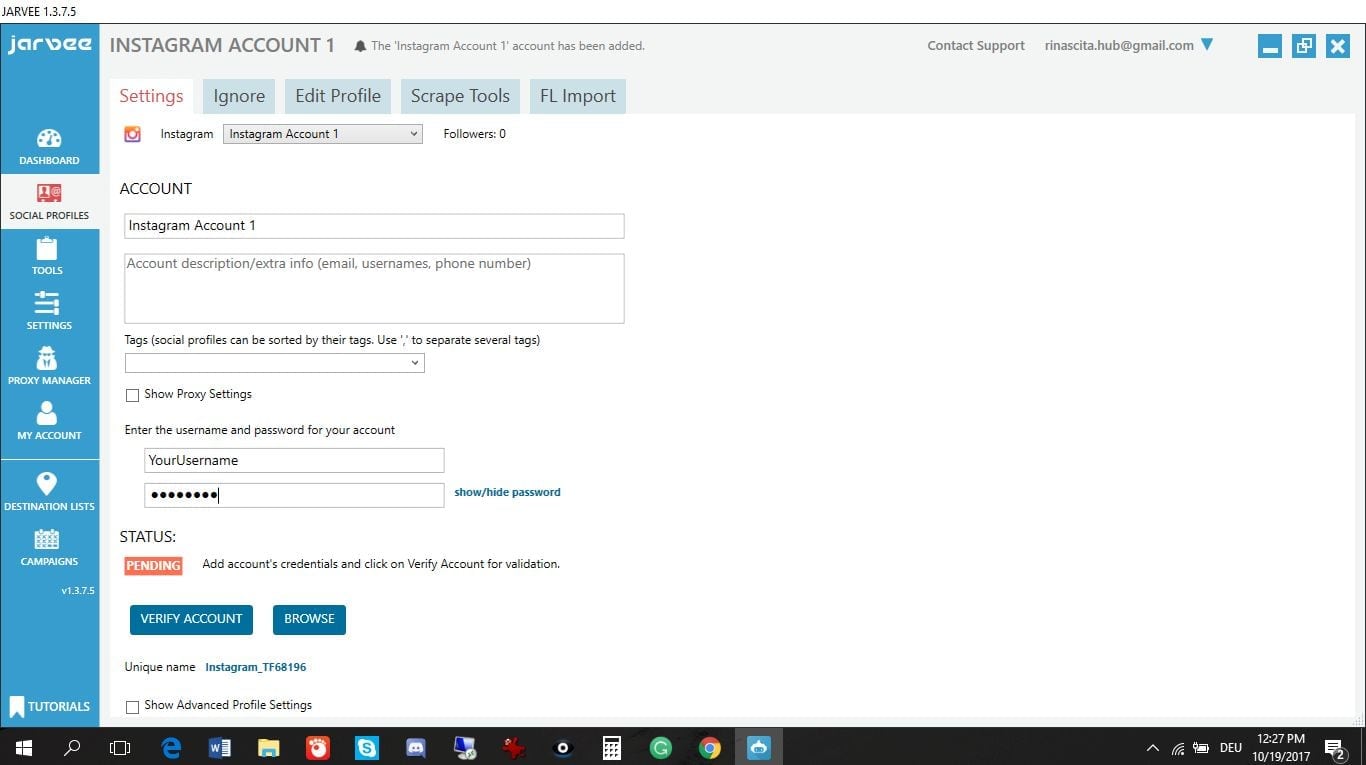Click the notification bell icon
Screen dimensions: 1366x765
click(x=360, y=46)
